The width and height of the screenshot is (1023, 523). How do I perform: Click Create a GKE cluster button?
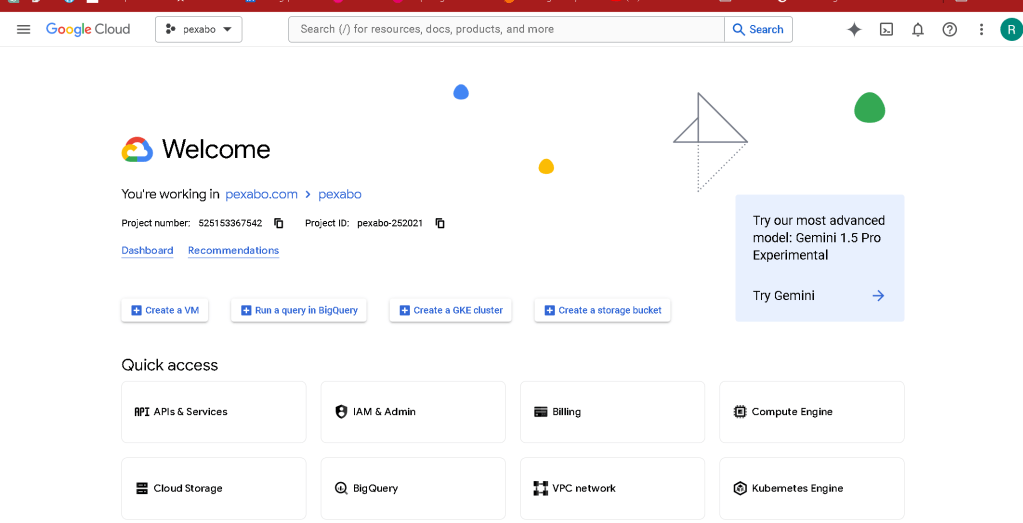tap(451, 310)
